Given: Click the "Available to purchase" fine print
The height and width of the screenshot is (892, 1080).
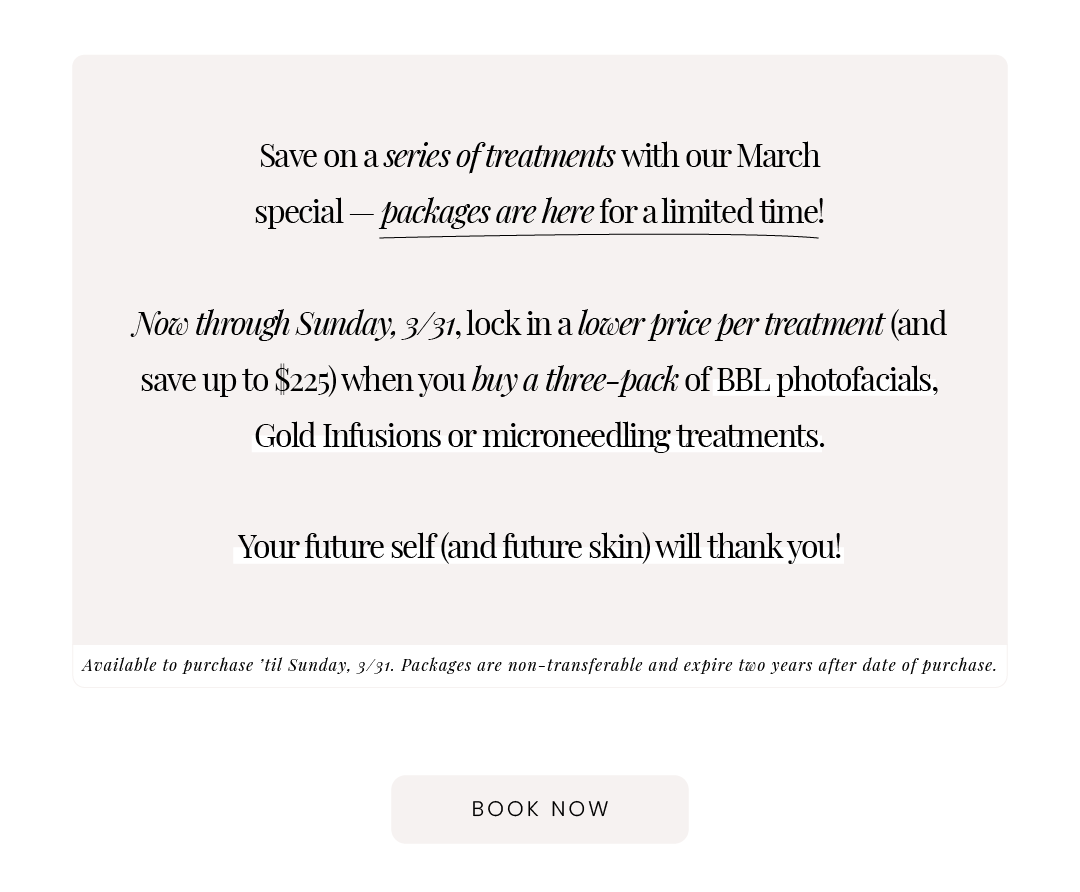Looking at the screenshot, I should pyautogui.click(x=168, y=665).
